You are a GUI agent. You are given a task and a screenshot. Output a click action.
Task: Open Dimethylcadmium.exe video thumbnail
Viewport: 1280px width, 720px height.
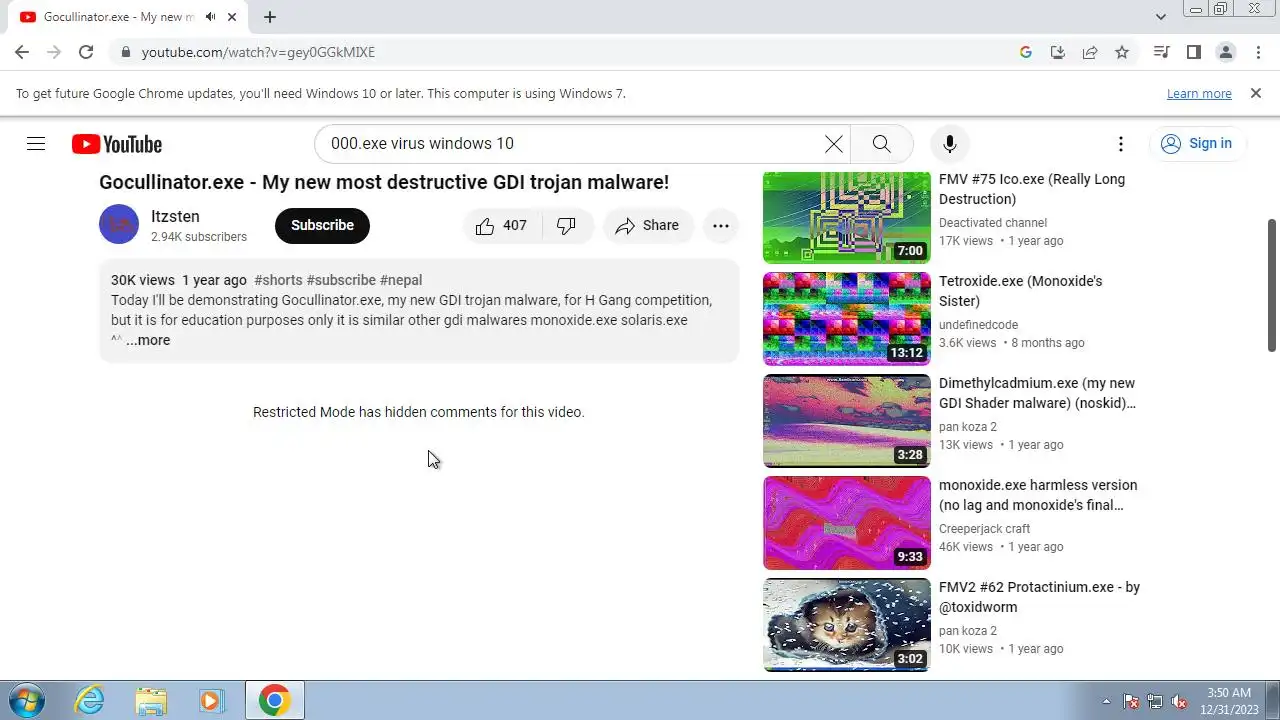pyautogui.click(x=846, y=421)
